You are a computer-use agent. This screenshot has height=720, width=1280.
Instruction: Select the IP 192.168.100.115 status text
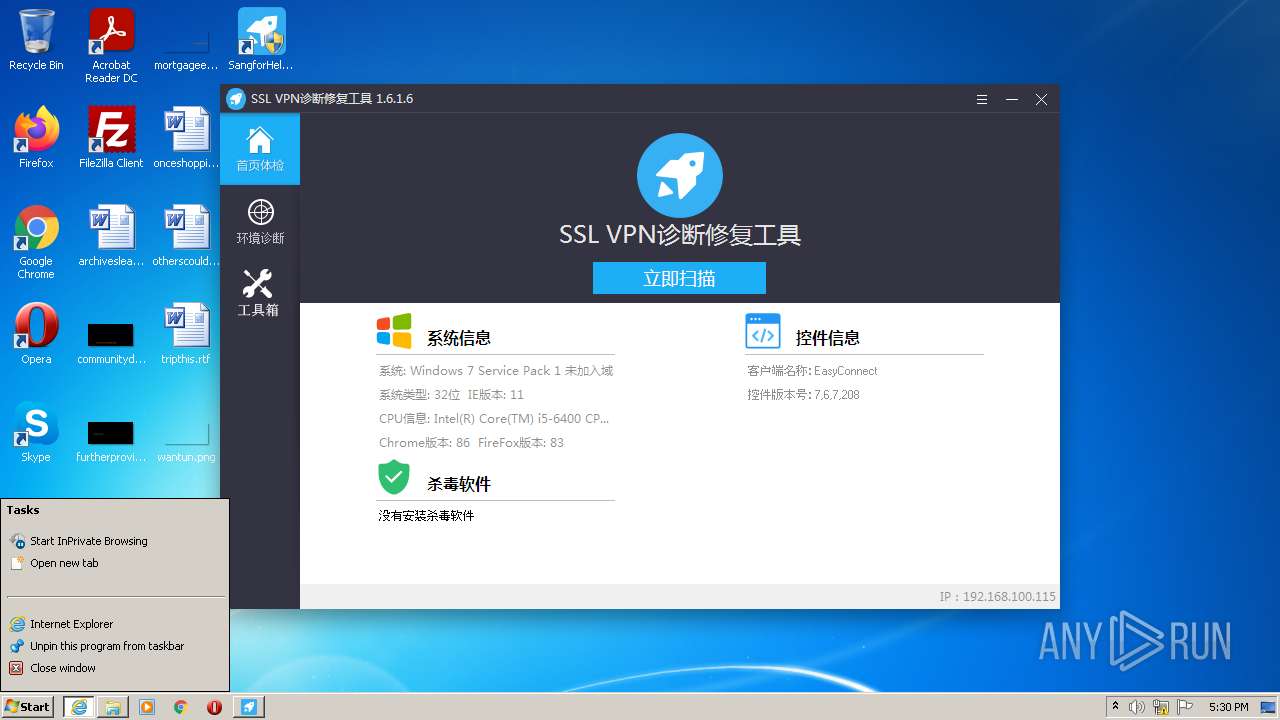[x=997, y=597]
